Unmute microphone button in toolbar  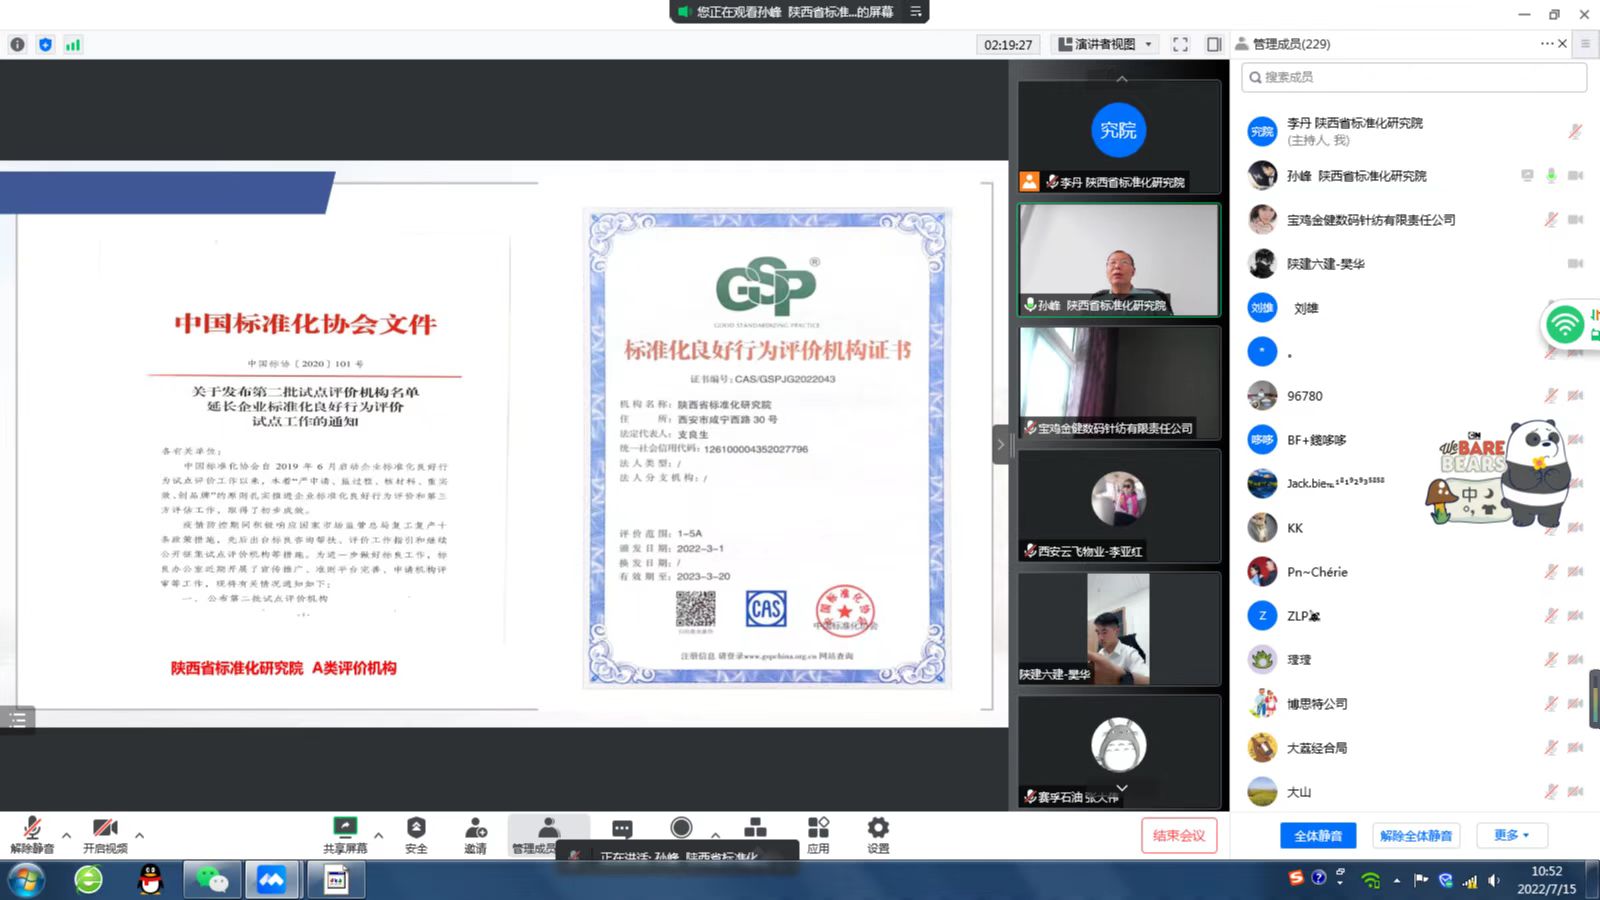tap(32, 834)
